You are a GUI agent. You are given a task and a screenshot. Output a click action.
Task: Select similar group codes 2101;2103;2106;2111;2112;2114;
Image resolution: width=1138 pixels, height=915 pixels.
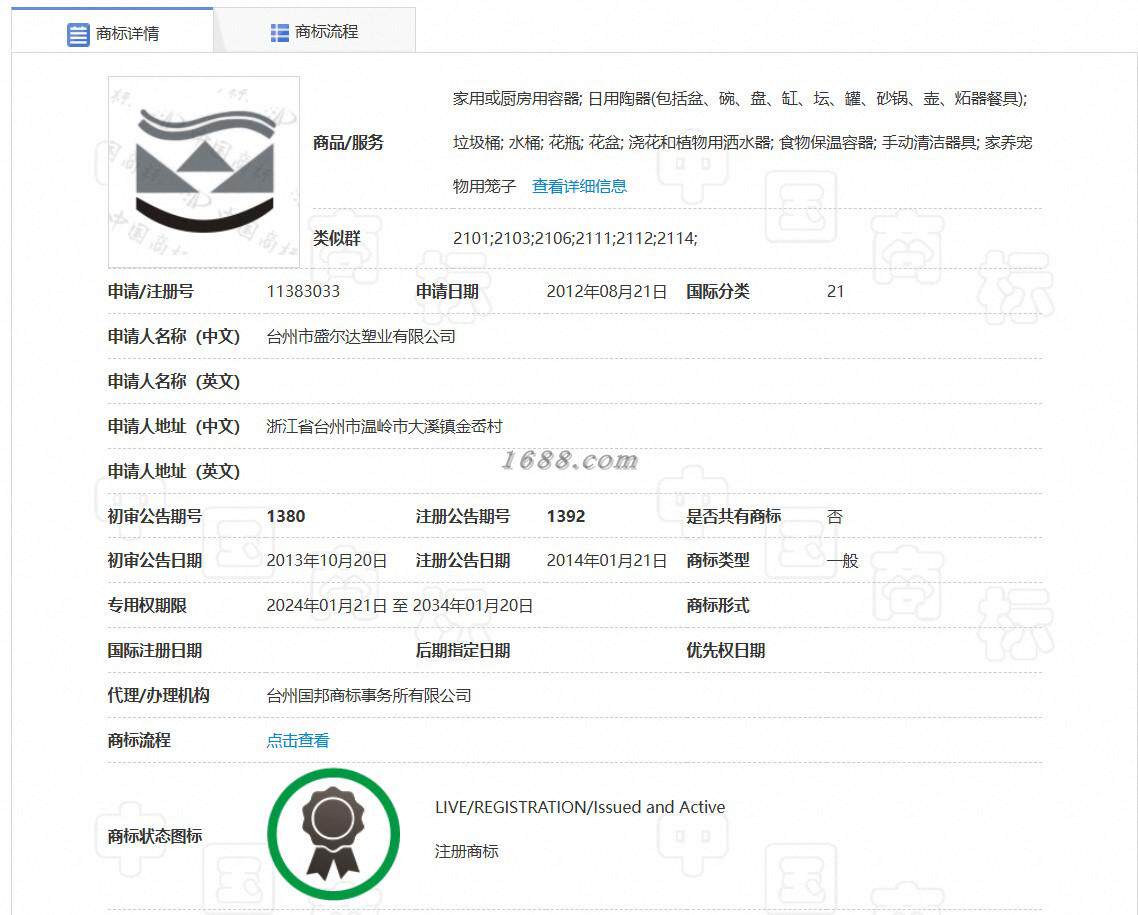(x=575, y=238)
